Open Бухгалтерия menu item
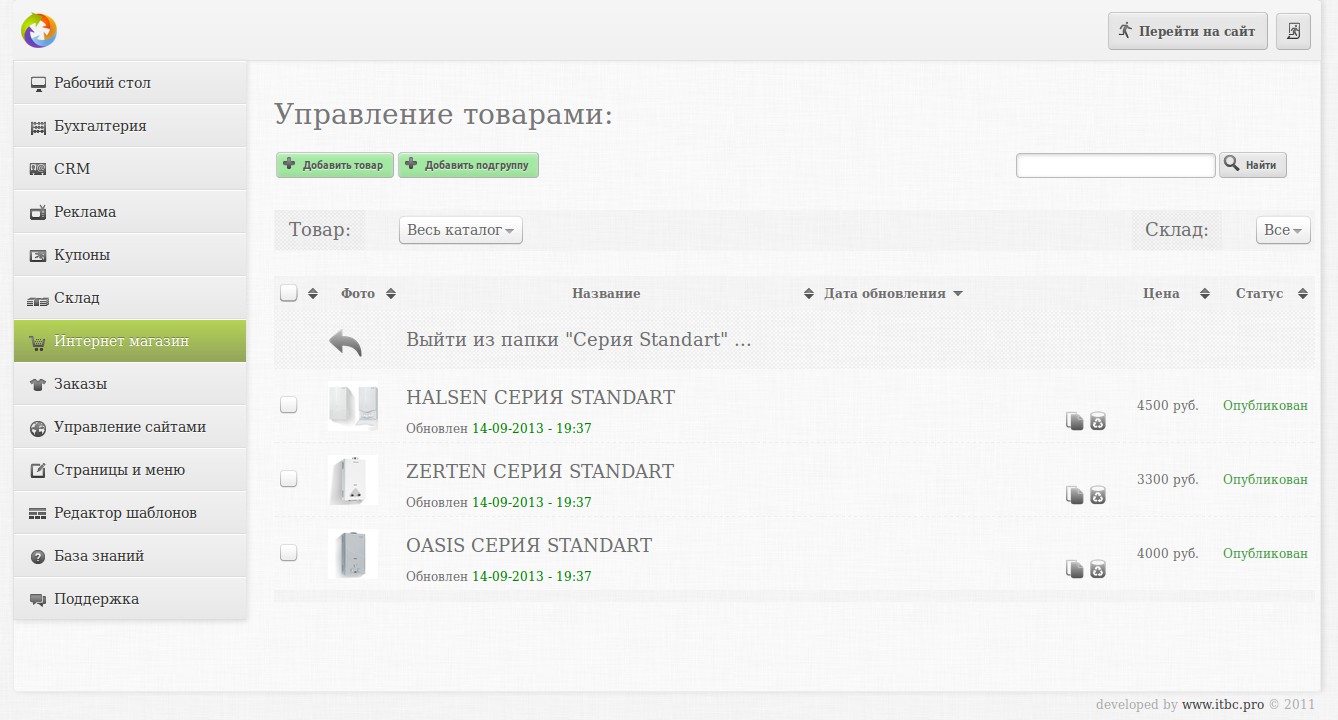 pos(130,126)
